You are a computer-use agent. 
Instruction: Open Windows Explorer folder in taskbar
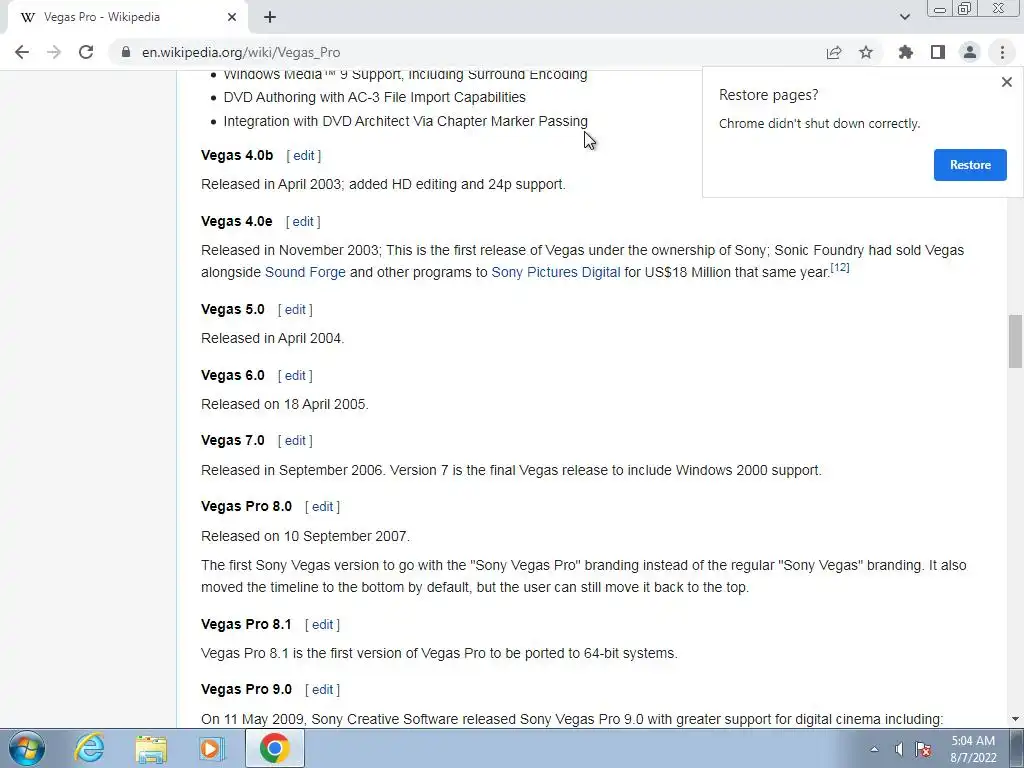[151, 748]
